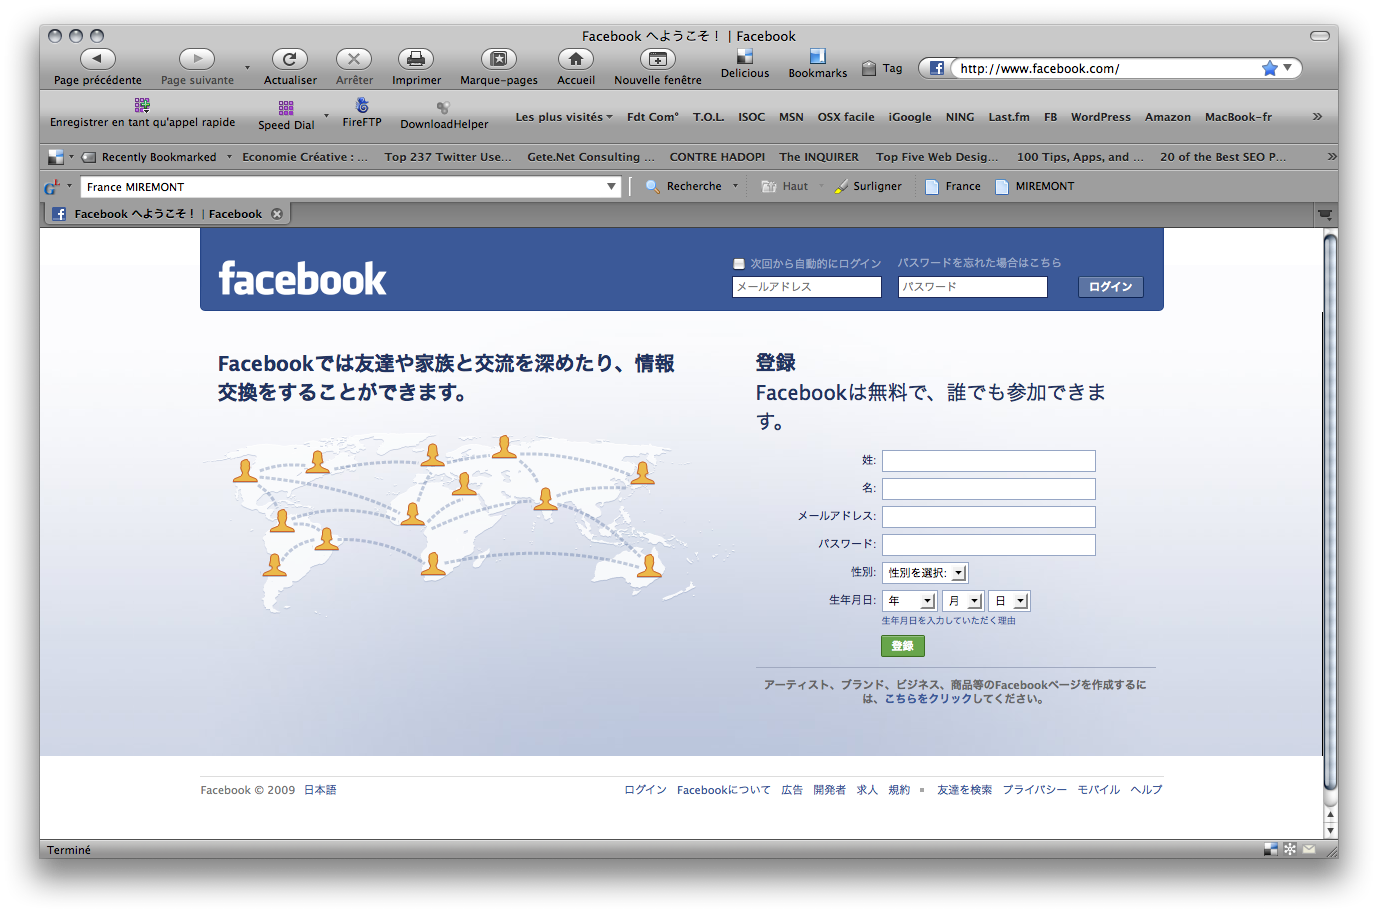Click the 名 first name field
Screen dimensions: 1378x913
tap(988, 489)
